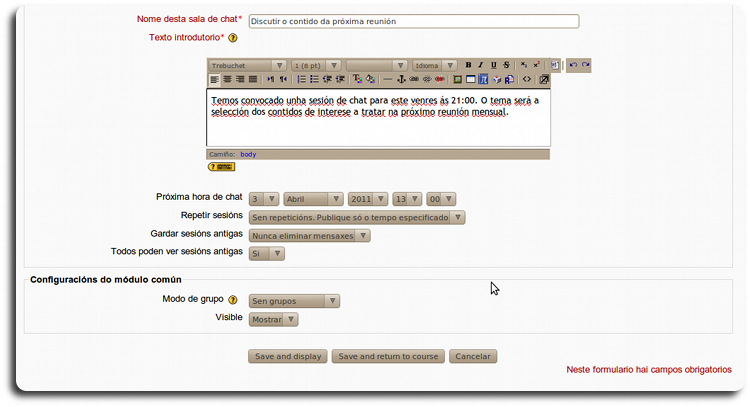The width and height of the screenshot is (750, 407).
Task: Open the day dropdown showing 3
Action: pyautogui.click(x=264, y=199)
